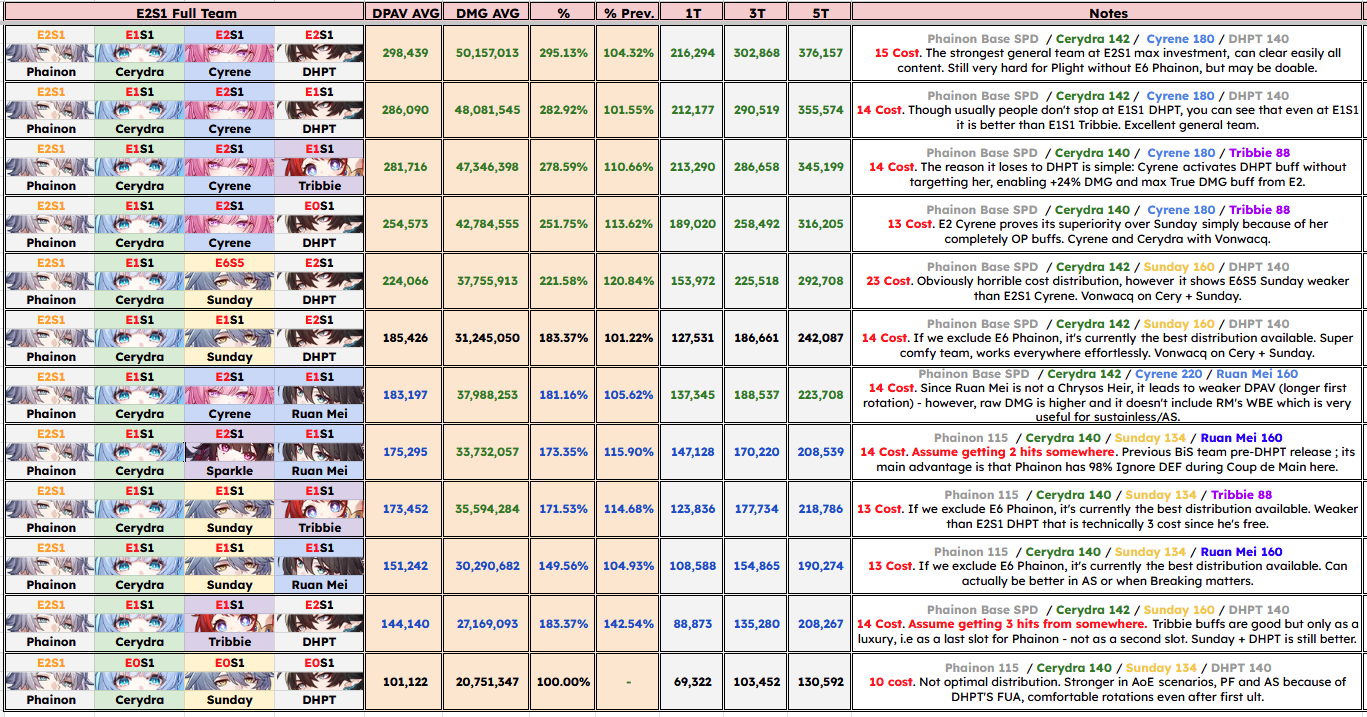Click notes cell mentioning getting 2 hits
Viewport: 1367px width, 717px height.
(x=1108, y=452)
